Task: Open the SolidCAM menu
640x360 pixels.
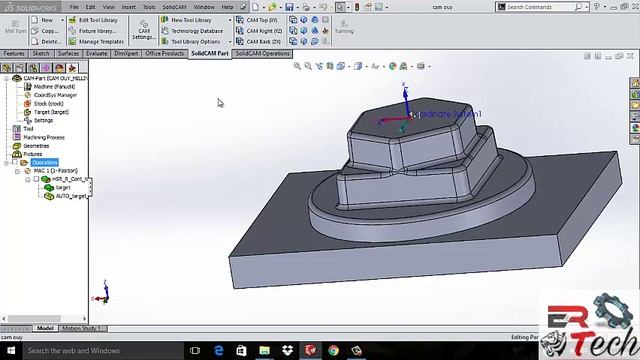Action: pos(174,7)
